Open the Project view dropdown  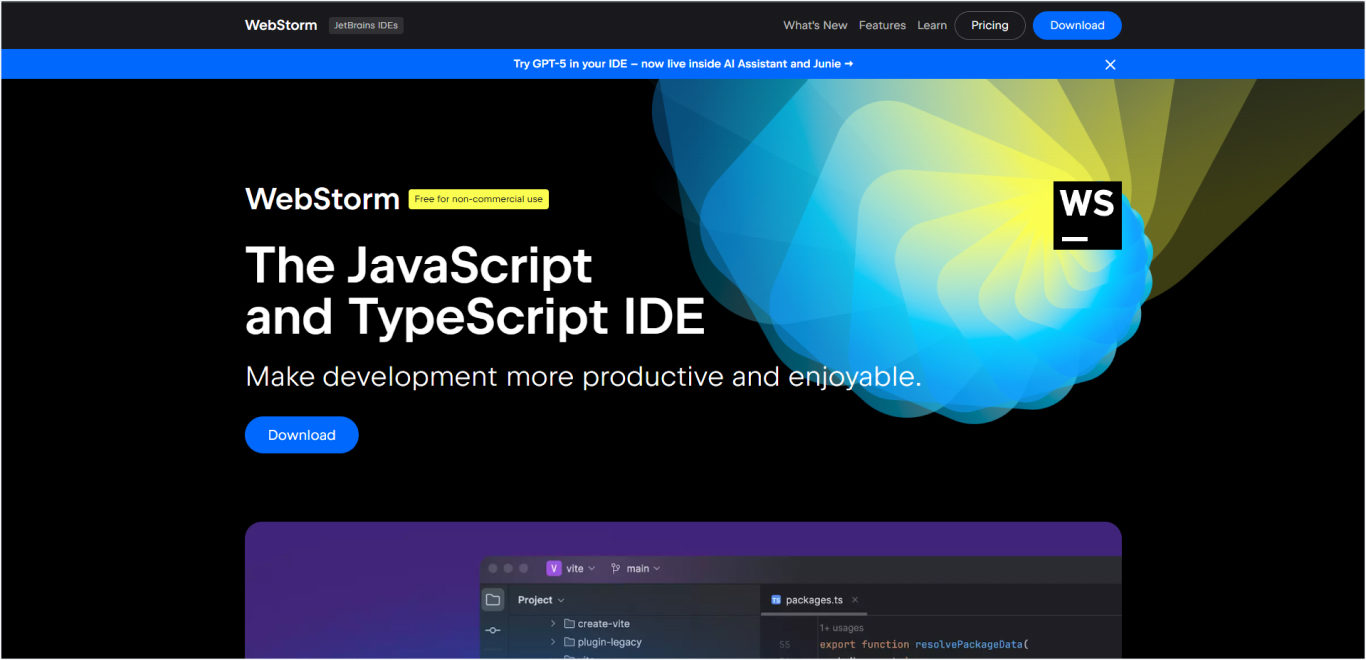point(560,600)
